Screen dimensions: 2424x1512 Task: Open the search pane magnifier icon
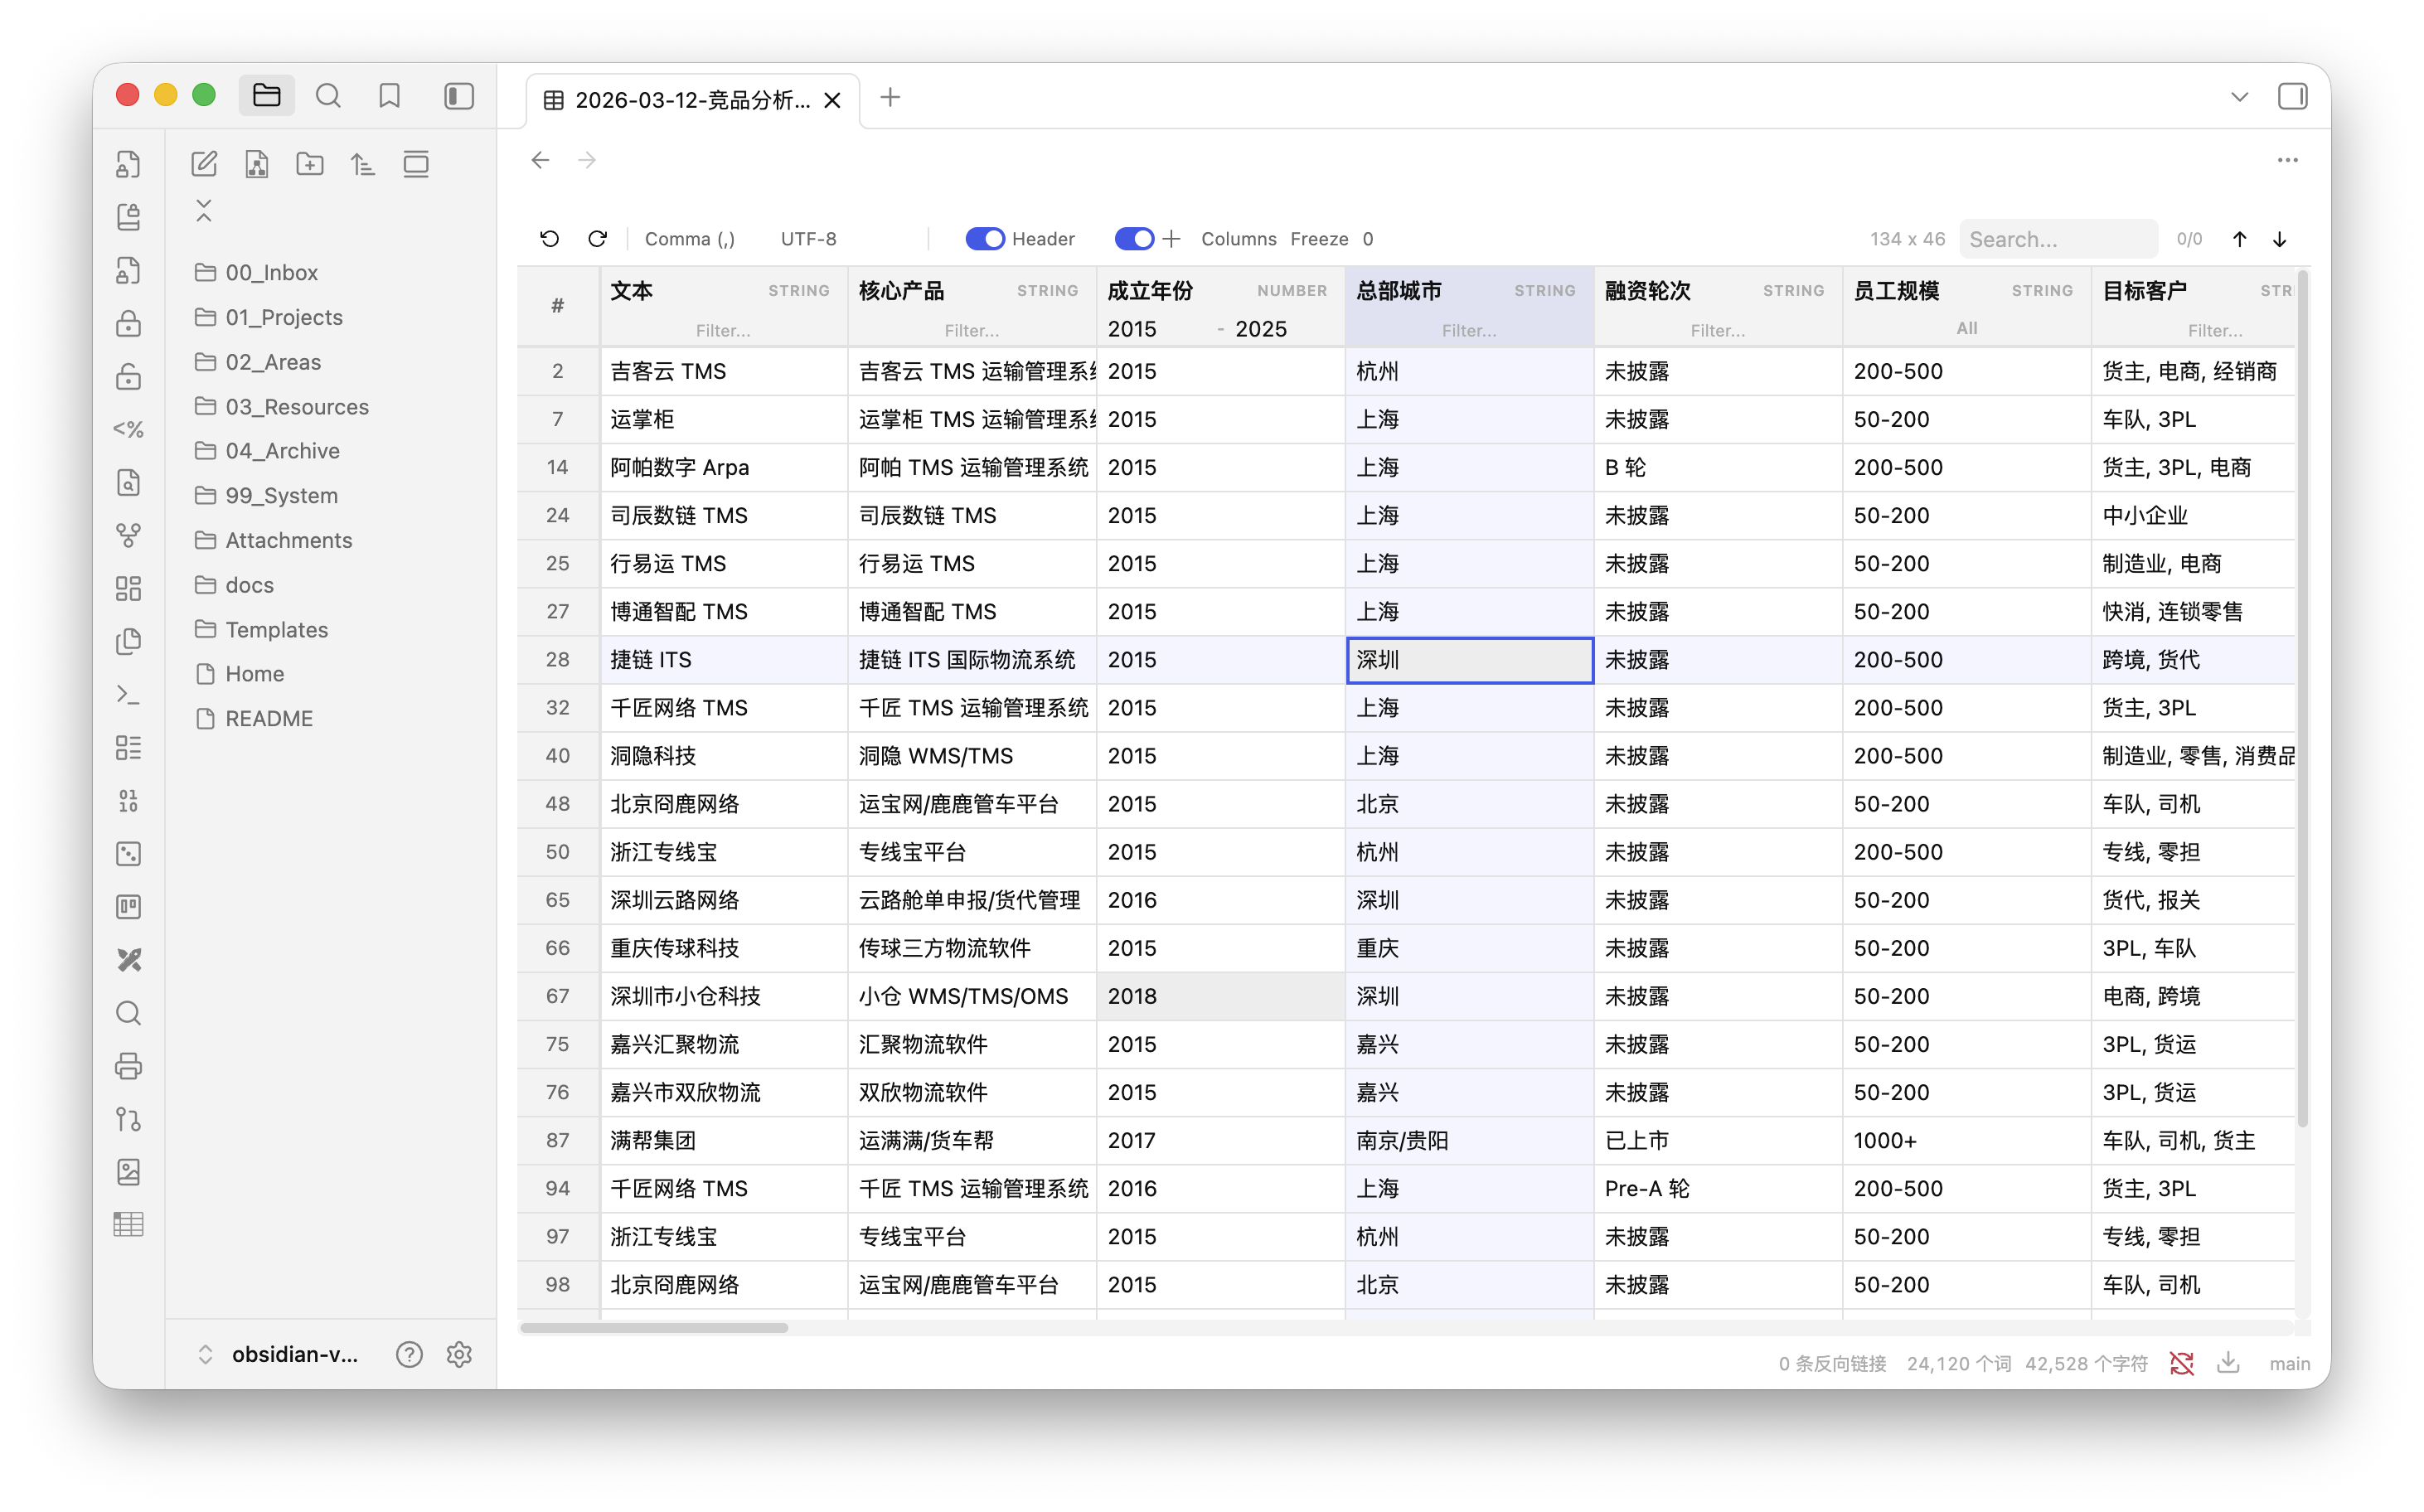(328, 96)
